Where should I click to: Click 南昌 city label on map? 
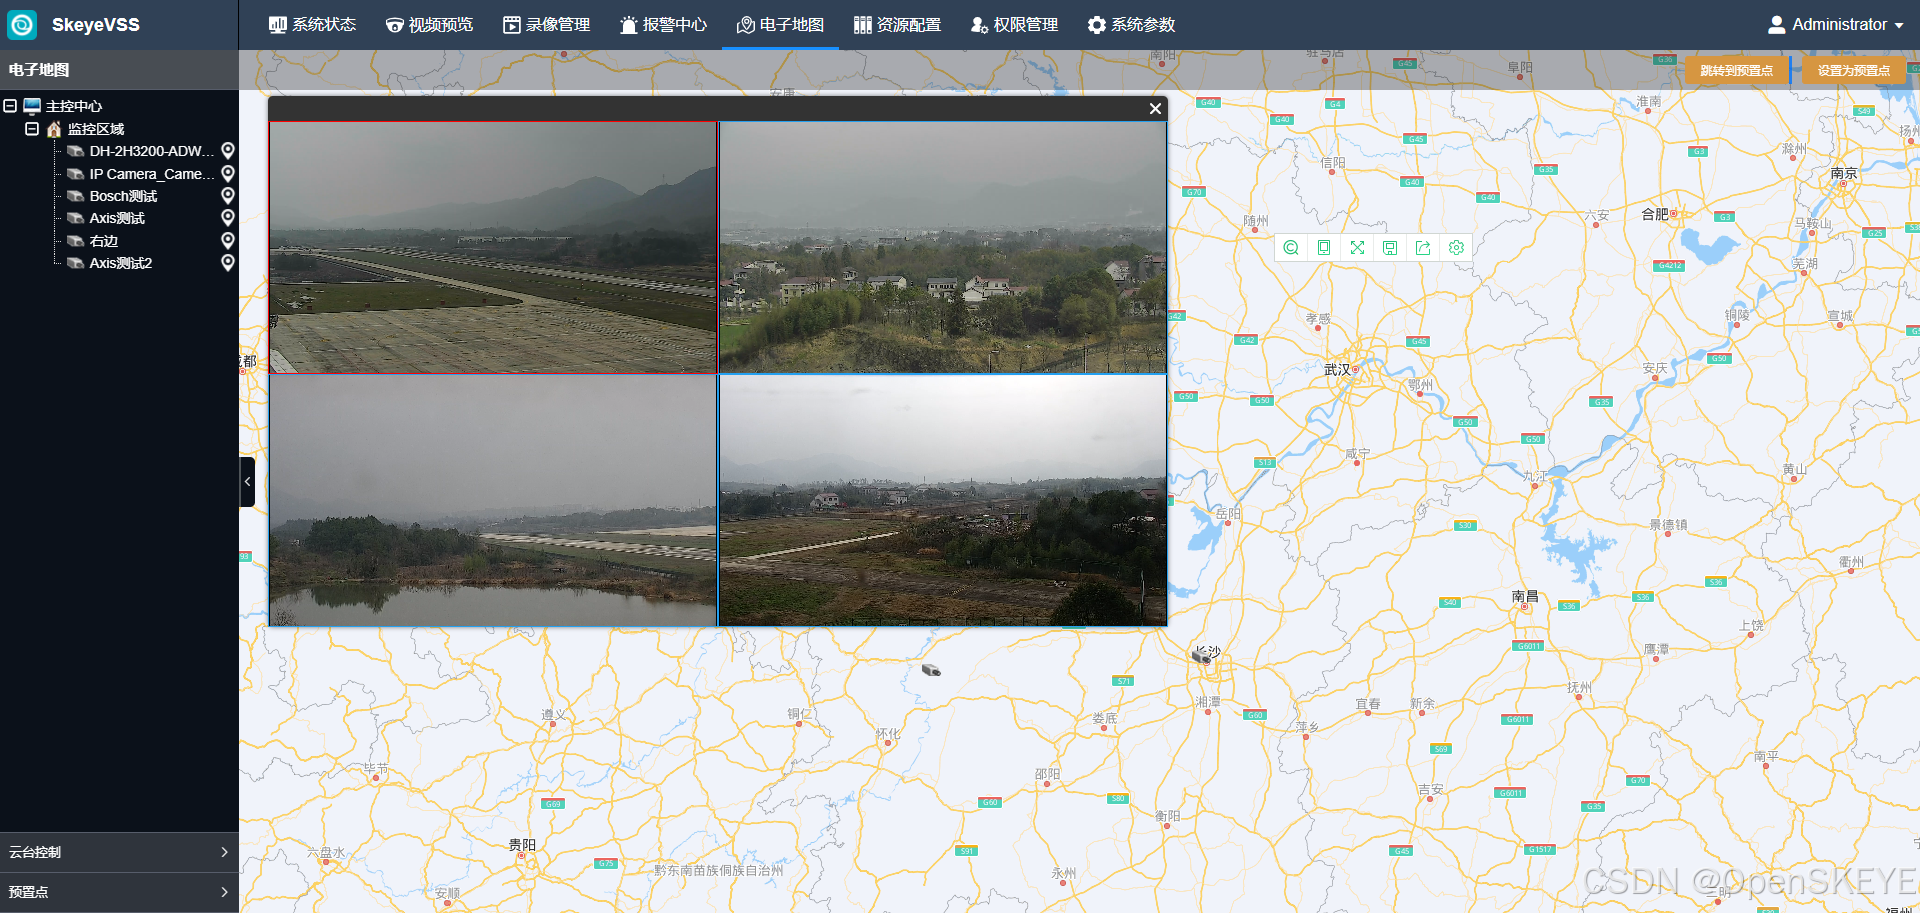[x=1525, y=596]
